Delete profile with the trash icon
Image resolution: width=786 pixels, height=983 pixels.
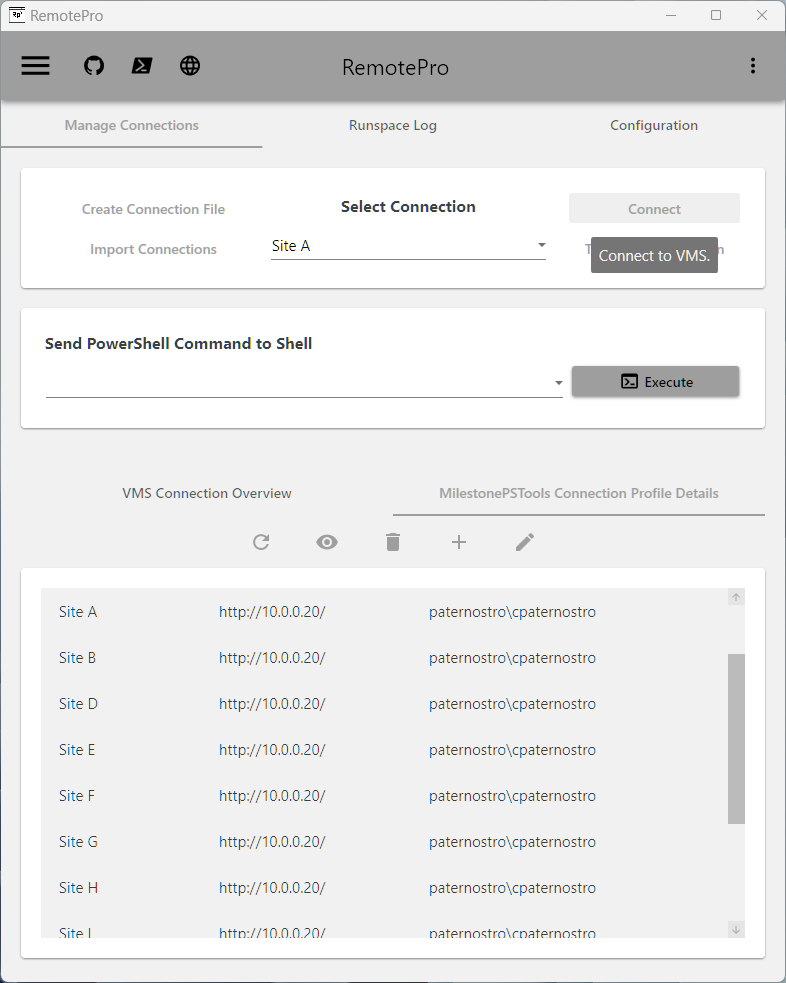(393, 542)
